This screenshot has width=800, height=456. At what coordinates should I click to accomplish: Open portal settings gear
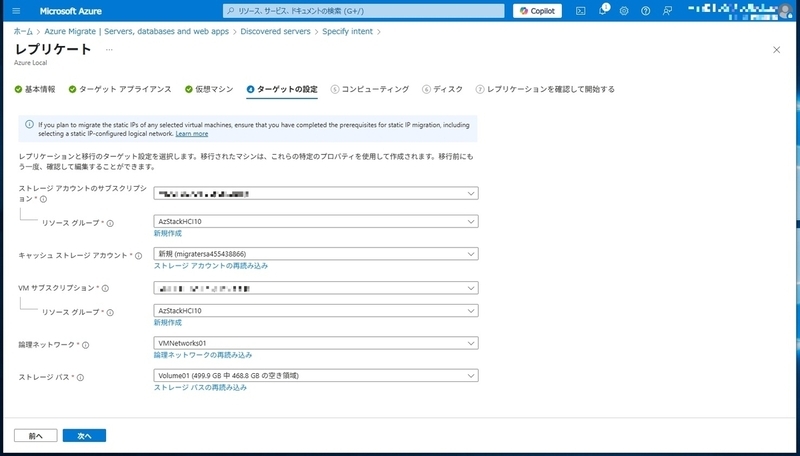[624, 11]
